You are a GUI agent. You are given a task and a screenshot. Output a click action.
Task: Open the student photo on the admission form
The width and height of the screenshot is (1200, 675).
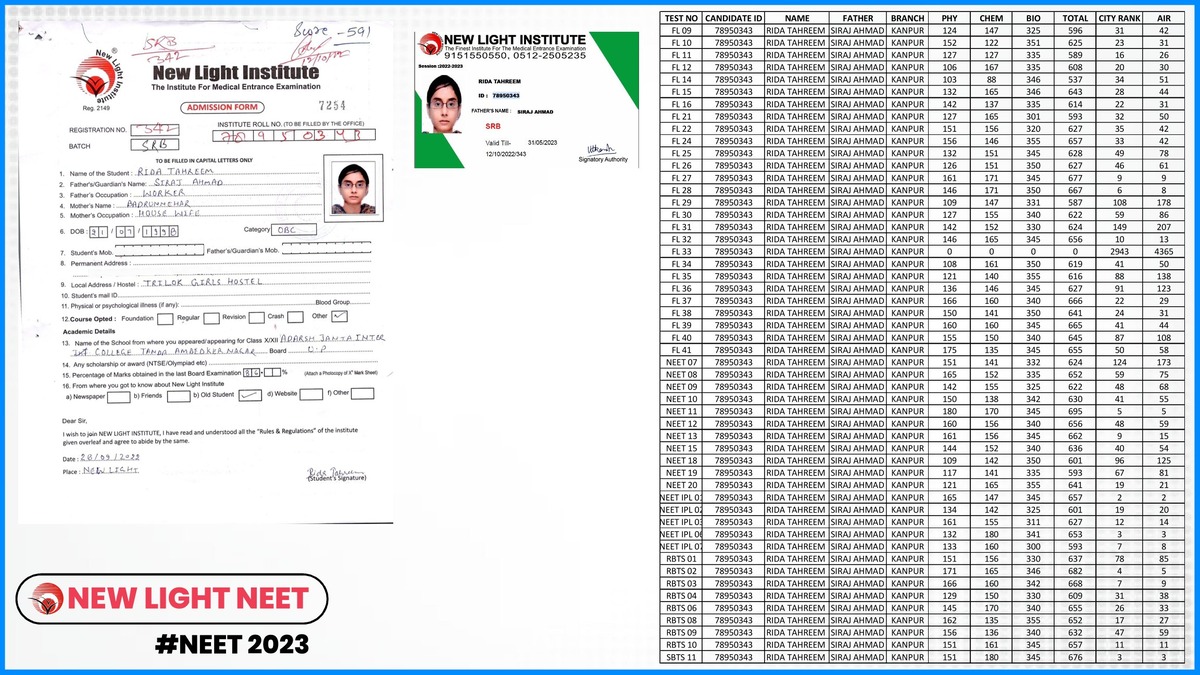tap(353, 186)
